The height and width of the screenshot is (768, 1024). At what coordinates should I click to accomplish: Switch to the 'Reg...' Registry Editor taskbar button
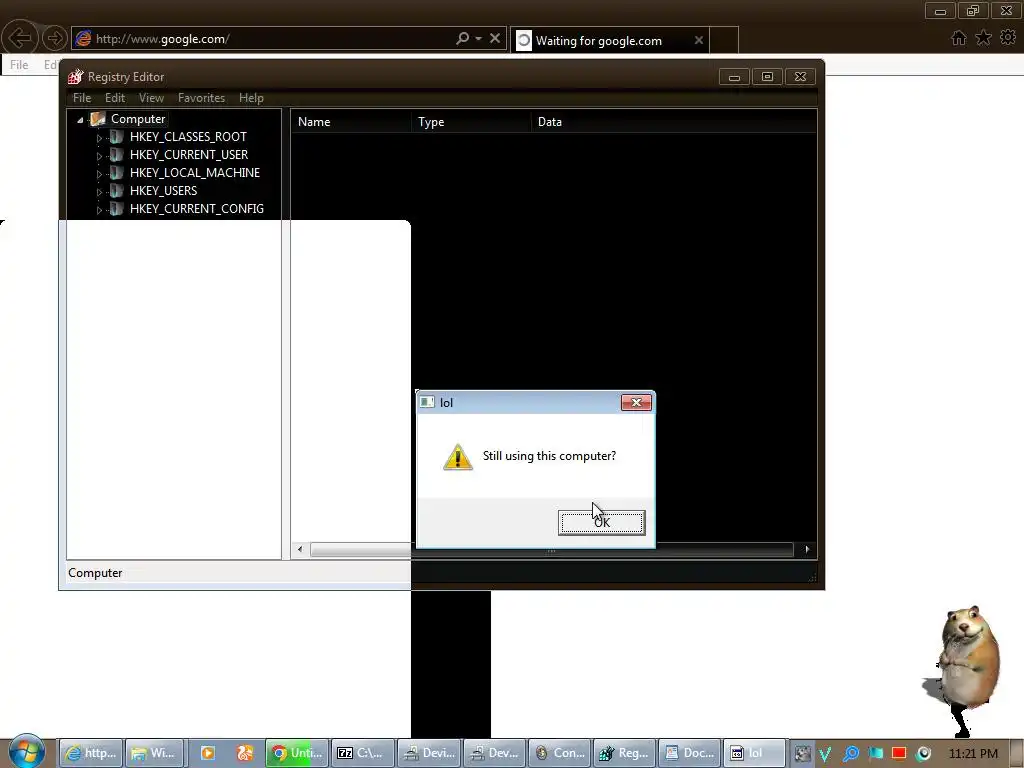[624, 753]
